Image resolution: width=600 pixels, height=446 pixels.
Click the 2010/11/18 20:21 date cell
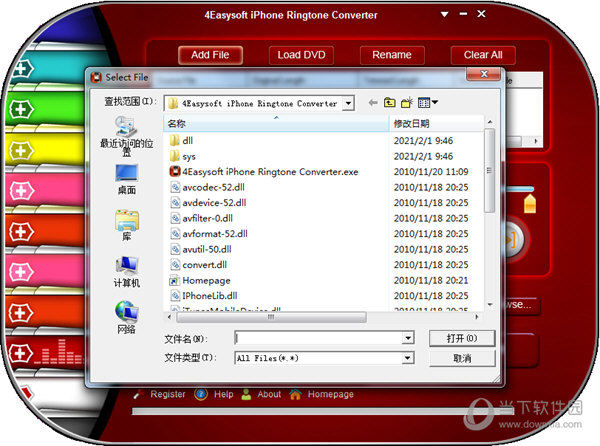pyautogui.click(x=431, y=280)
